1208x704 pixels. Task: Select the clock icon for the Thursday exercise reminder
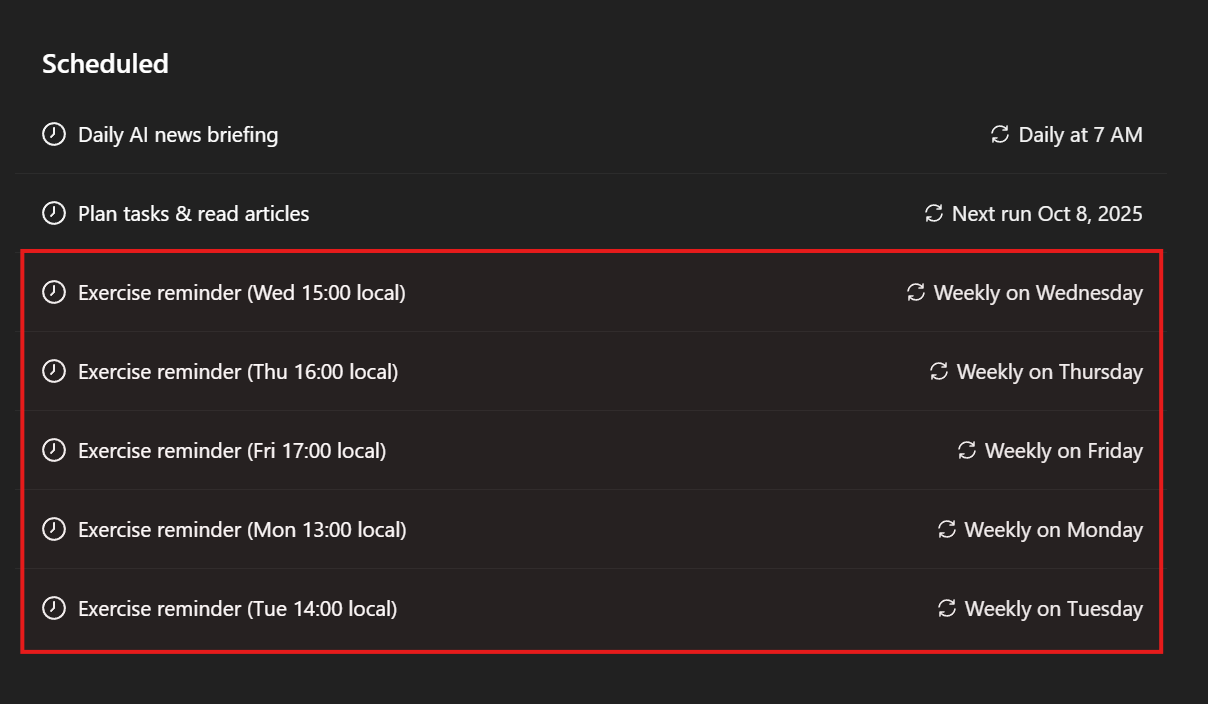[54, 370]
